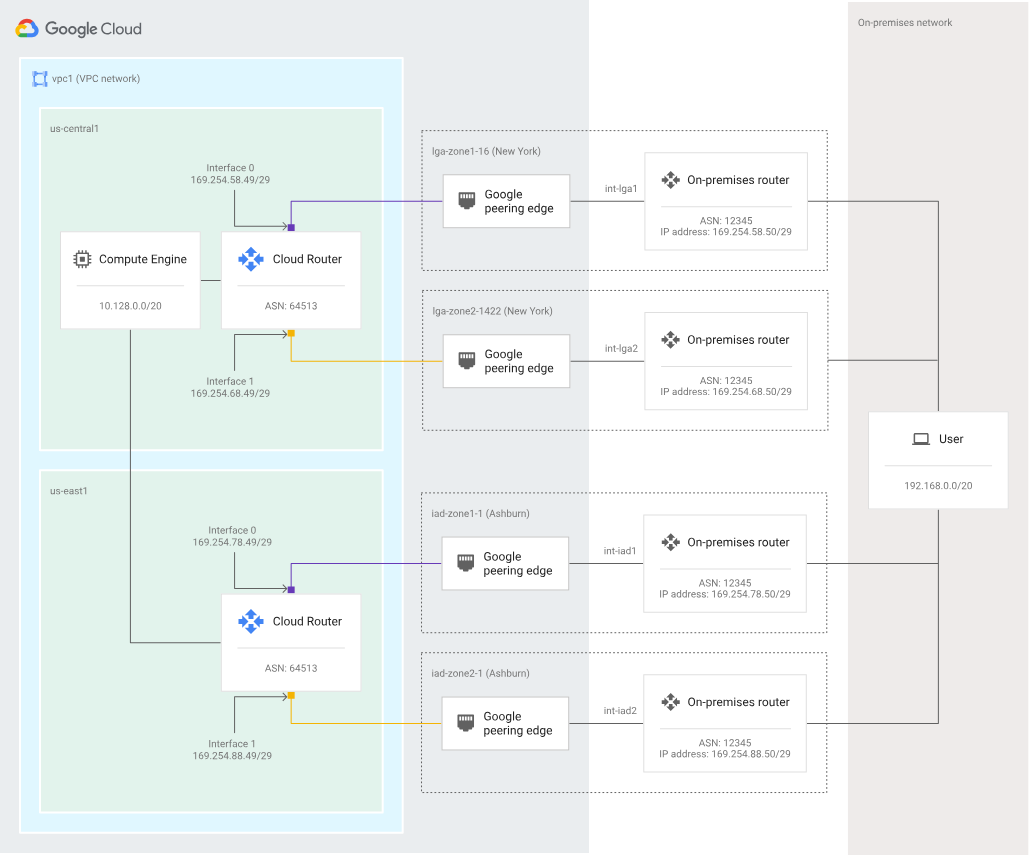Click on-premises router icon with IP 169.254.68.50/29
Viewport: 1029px width, 855px height.
tap(671, 340)
